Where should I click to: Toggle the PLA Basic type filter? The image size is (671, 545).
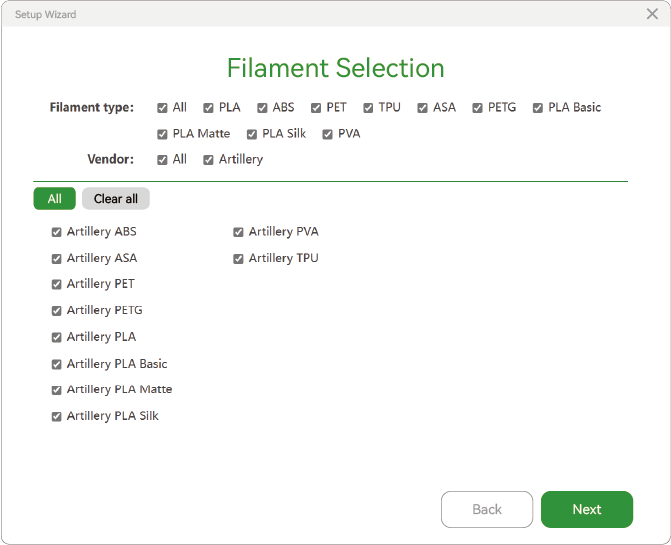pyautogui.click(x=538, y=108)
